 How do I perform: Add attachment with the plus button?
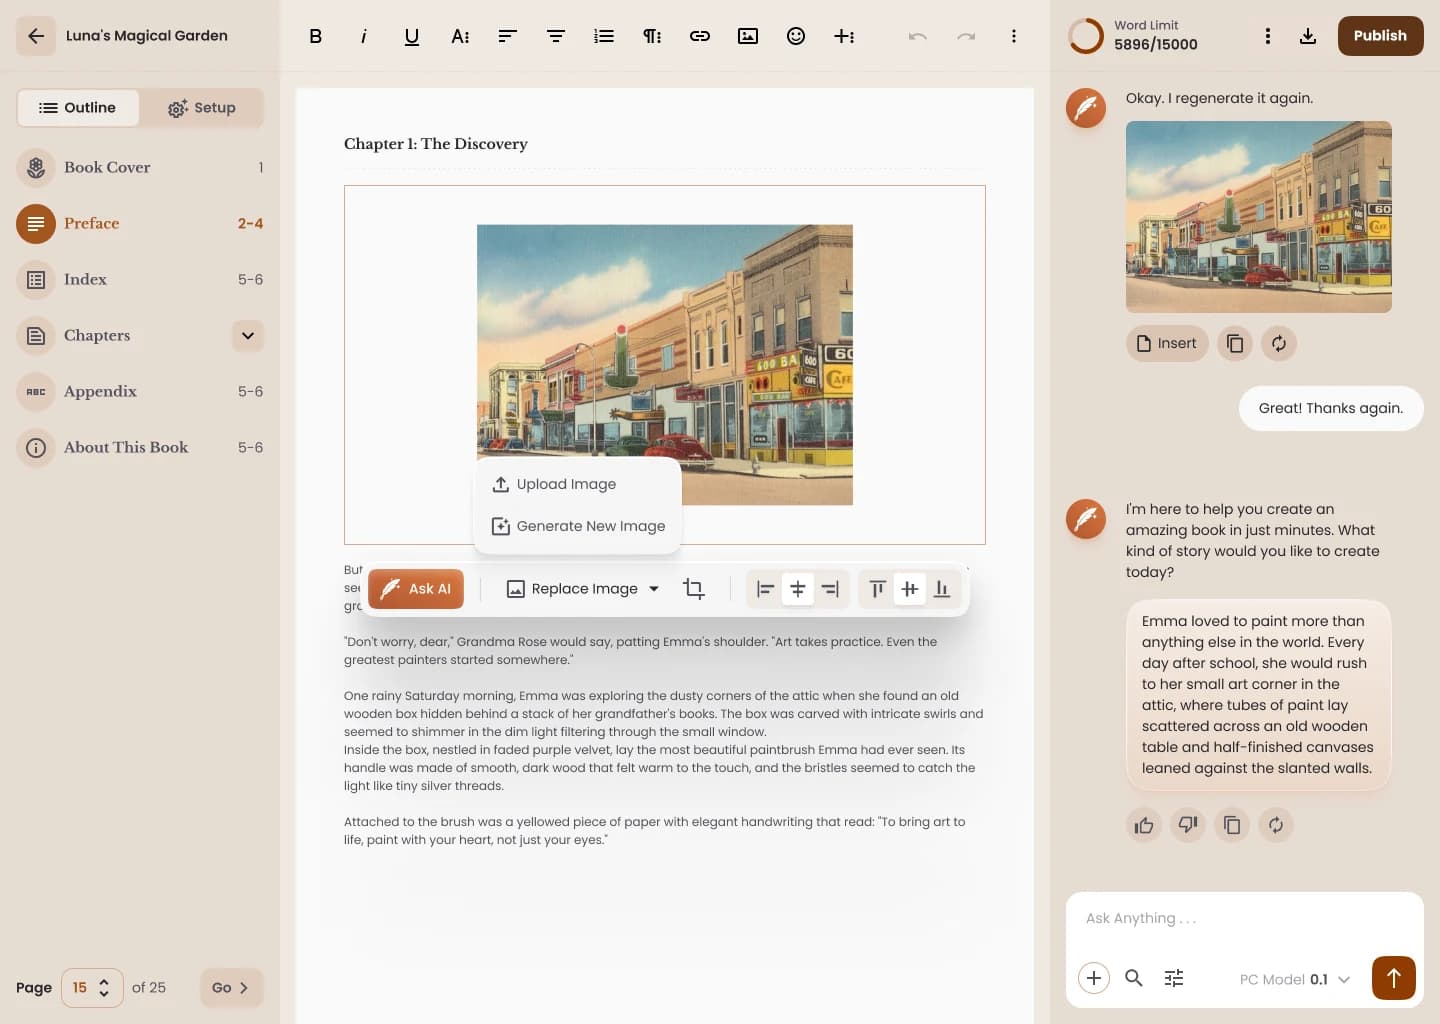coord(1094,978)
